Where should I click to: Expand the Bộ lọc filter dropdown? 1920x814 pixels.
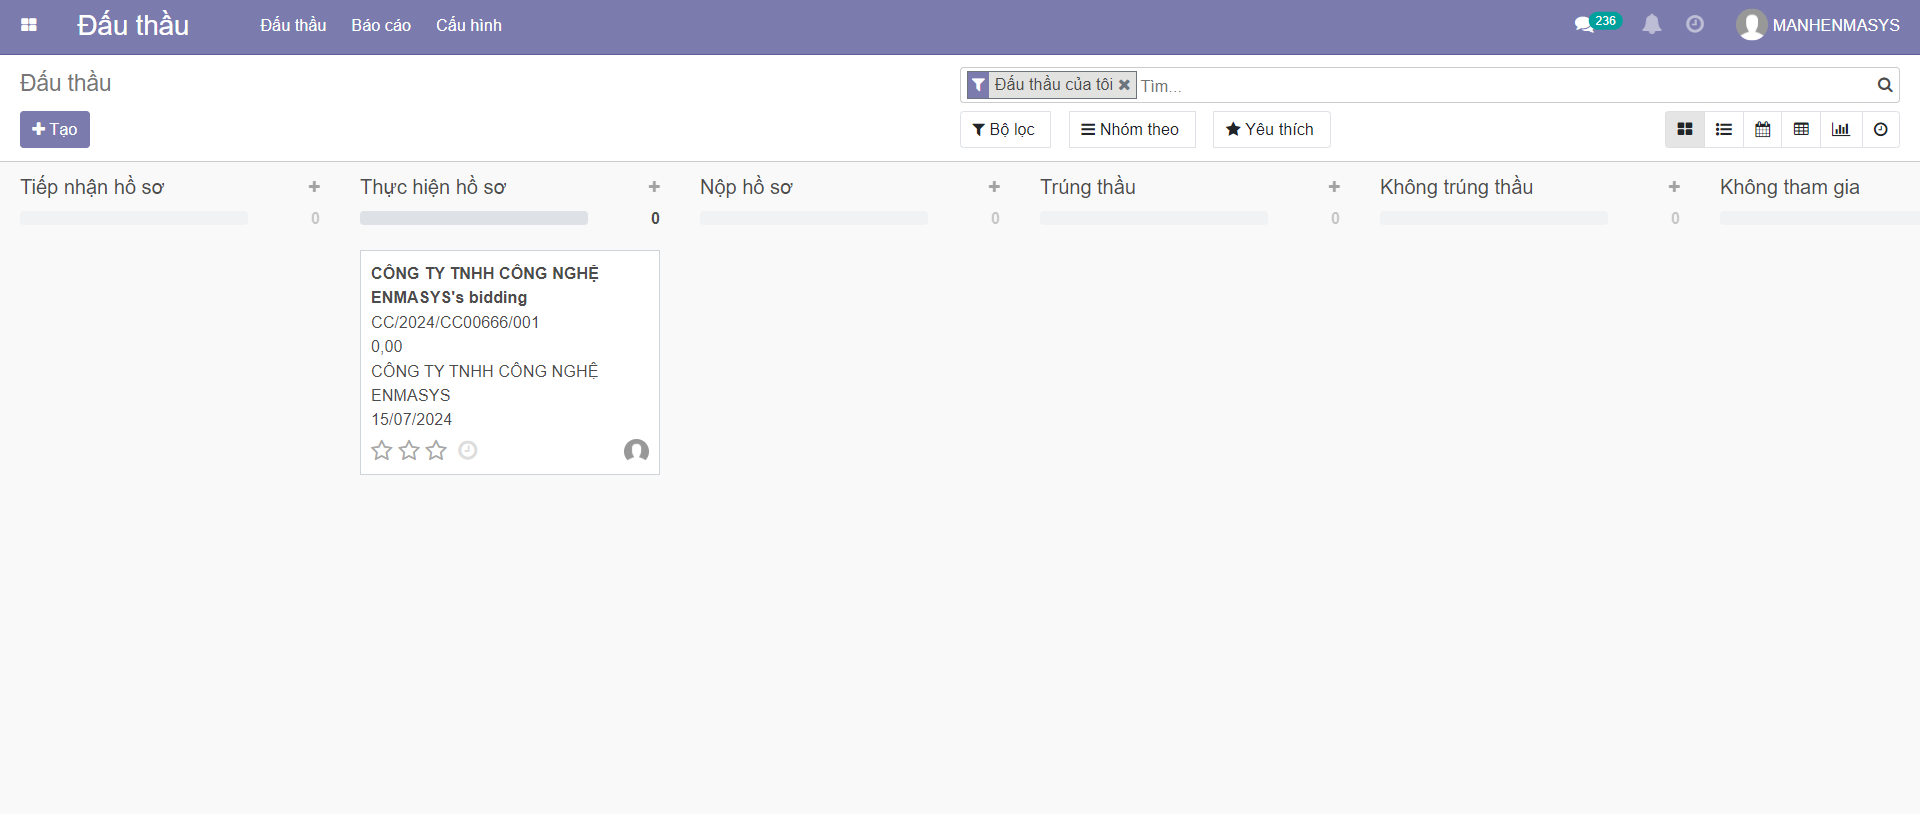1004,130
